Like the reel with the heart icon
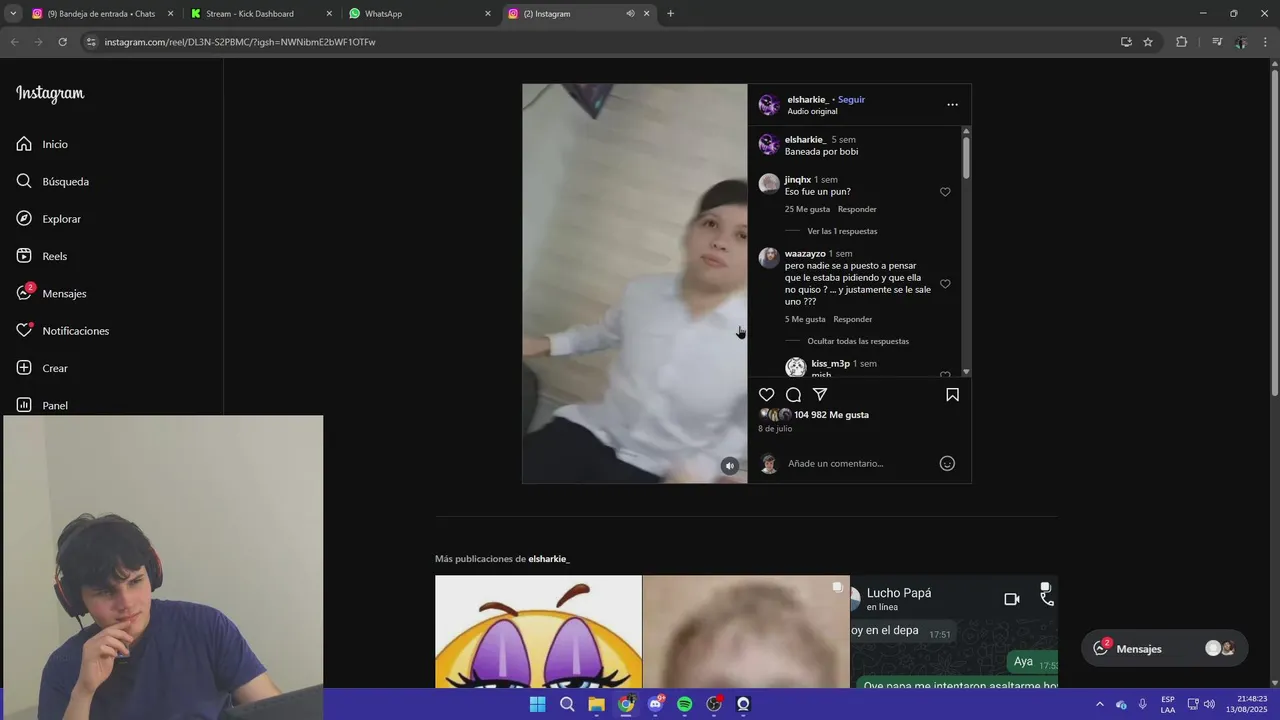 click(767, 395)
